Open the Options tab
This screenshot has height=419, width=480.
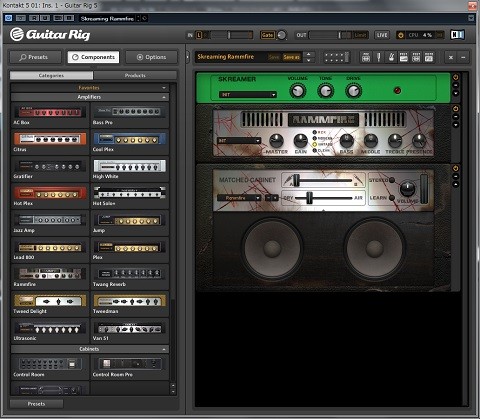pos(151,57)
